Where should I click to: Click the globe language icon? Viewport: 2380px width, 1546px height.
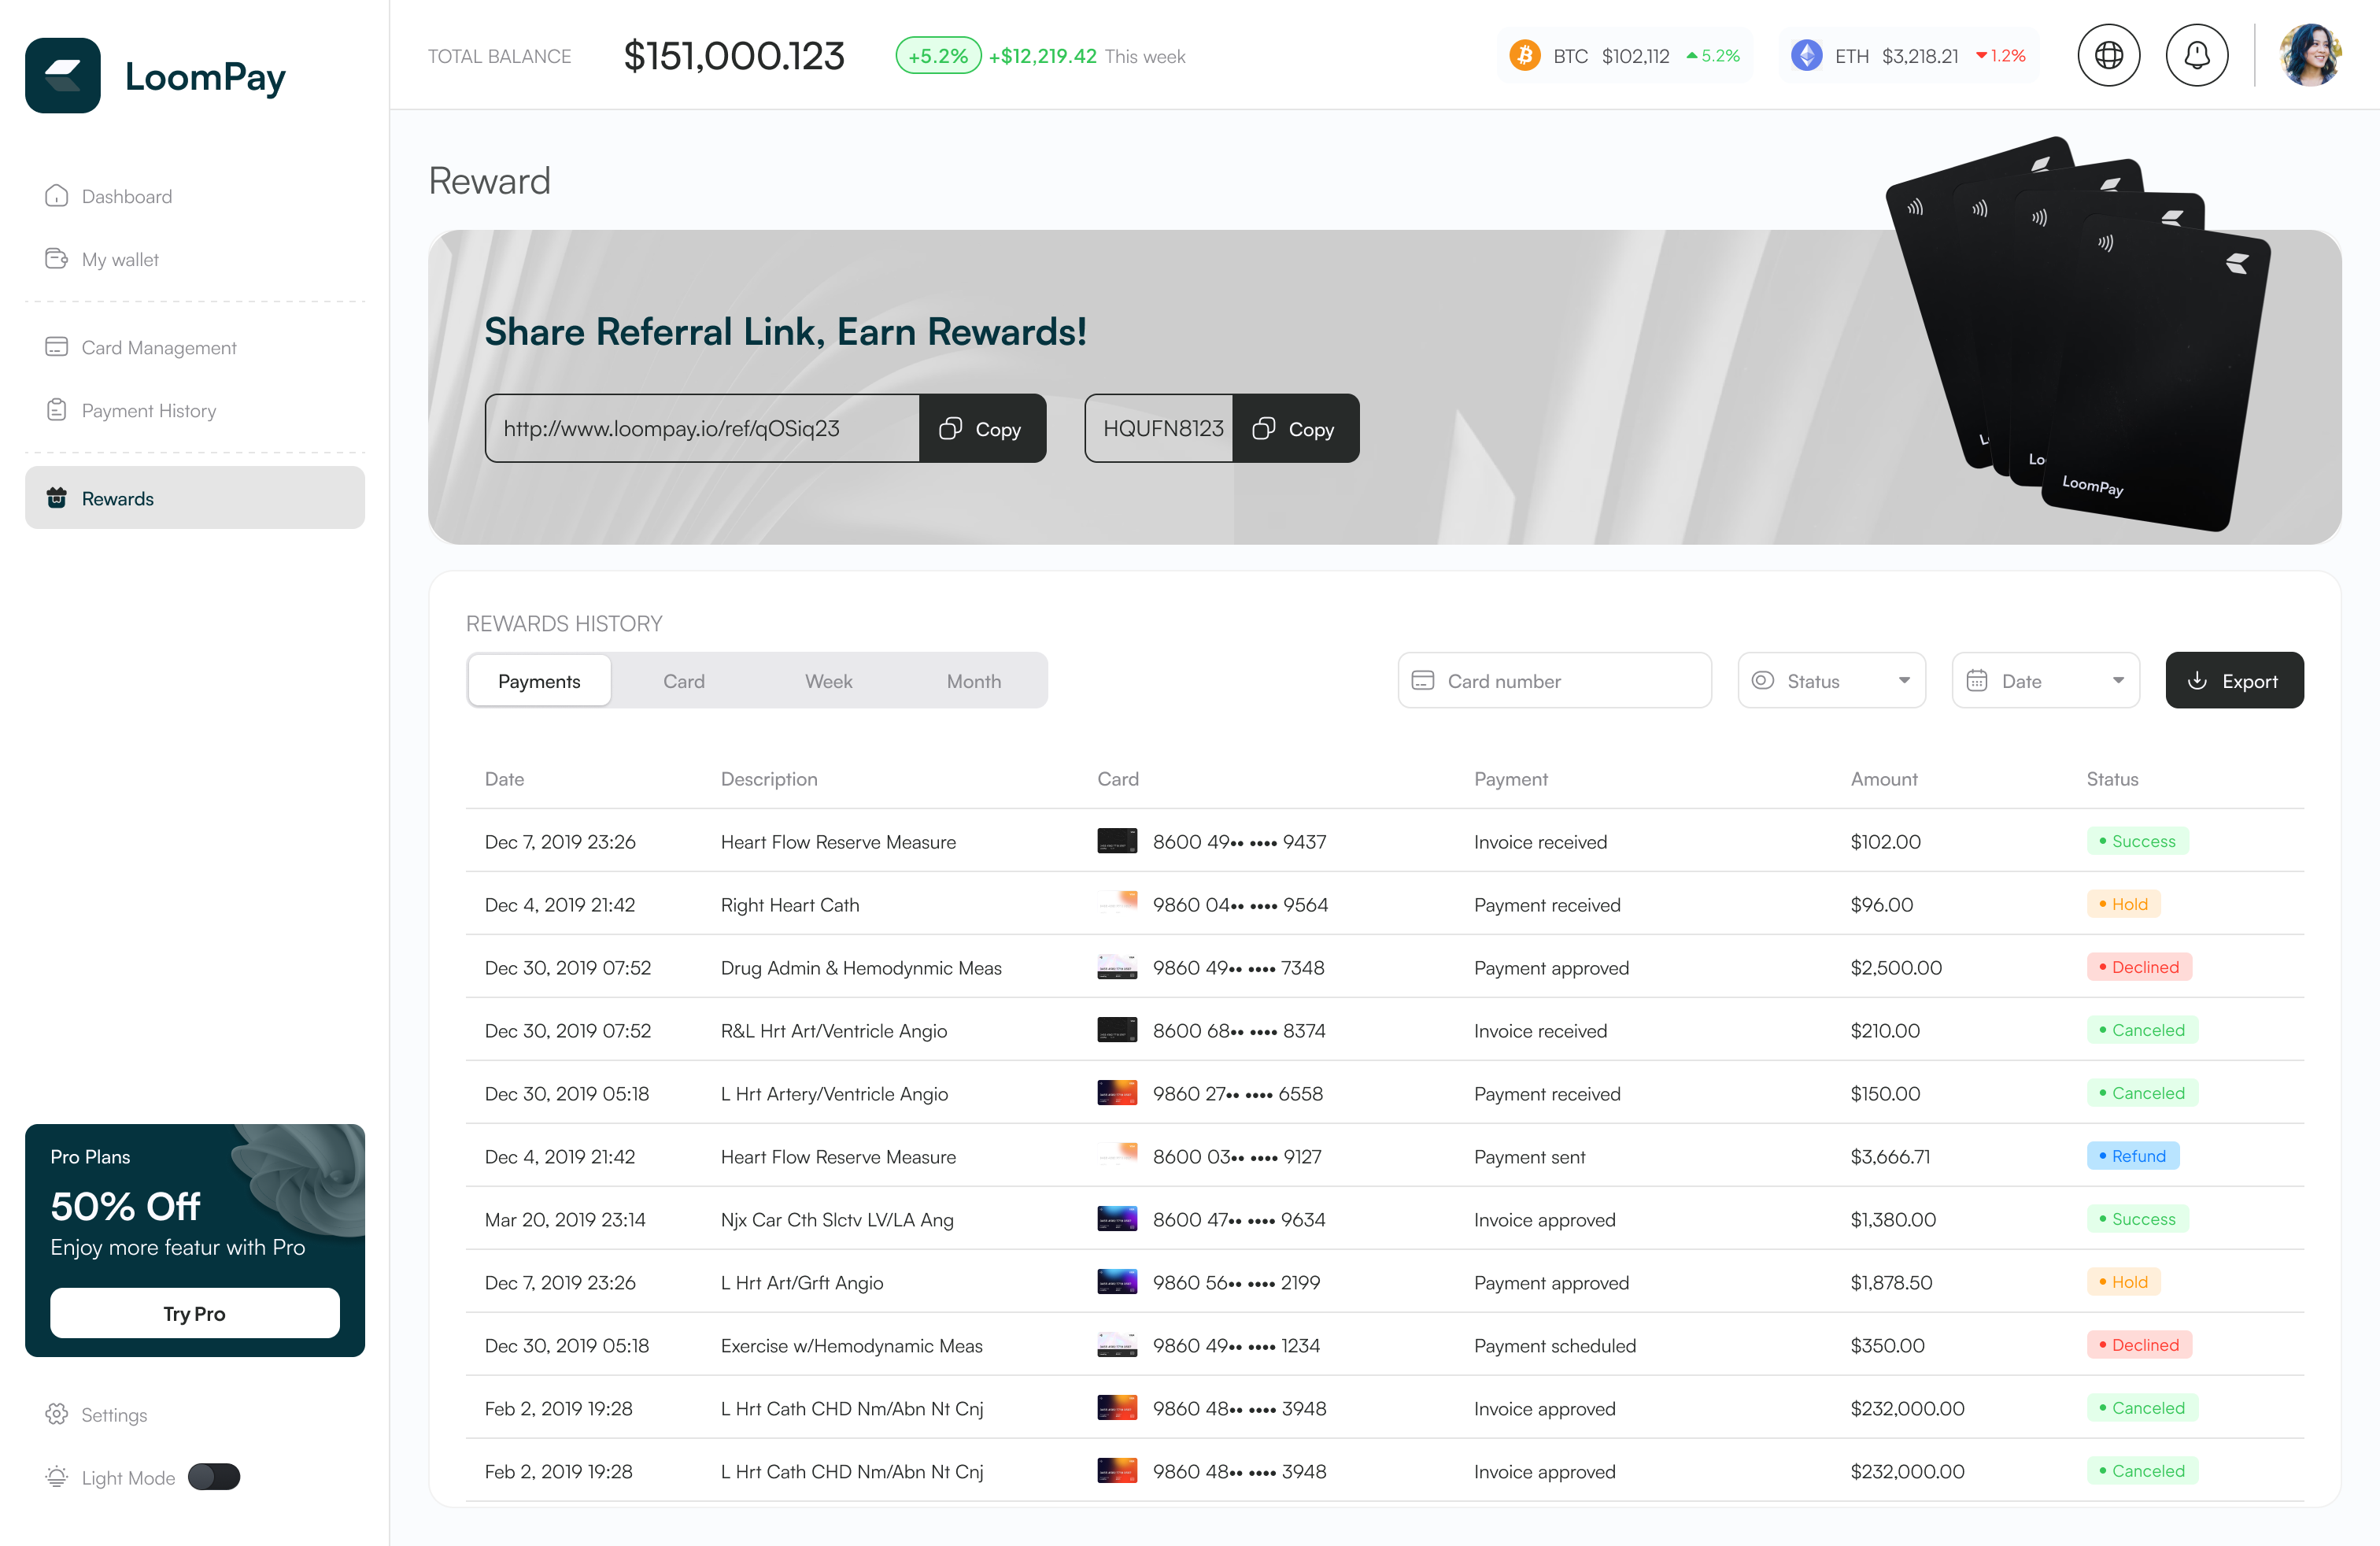click(x=2108, y=56)
